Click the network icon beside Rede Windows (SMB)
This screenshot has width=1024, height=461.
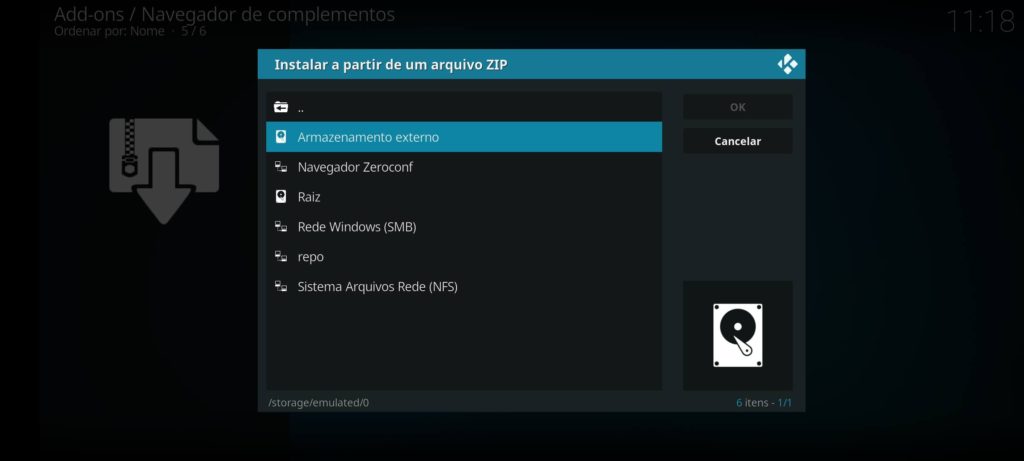pos(281,227)
